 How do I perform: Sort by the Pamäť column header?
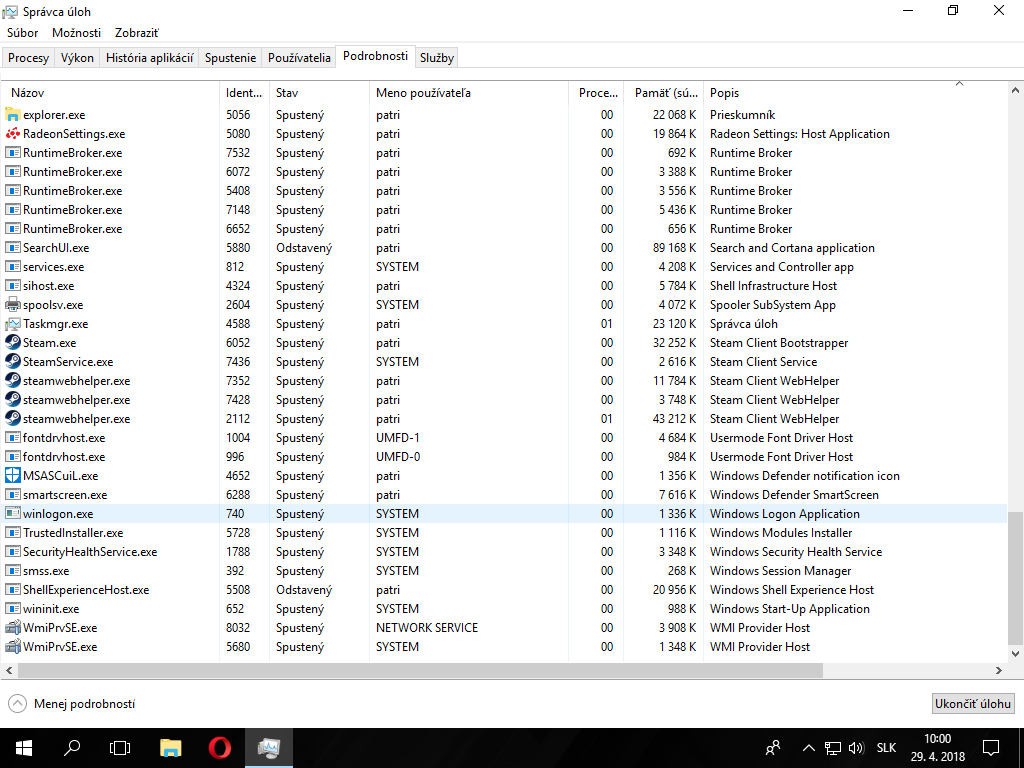pyautogui.click(x=664, y=93)
